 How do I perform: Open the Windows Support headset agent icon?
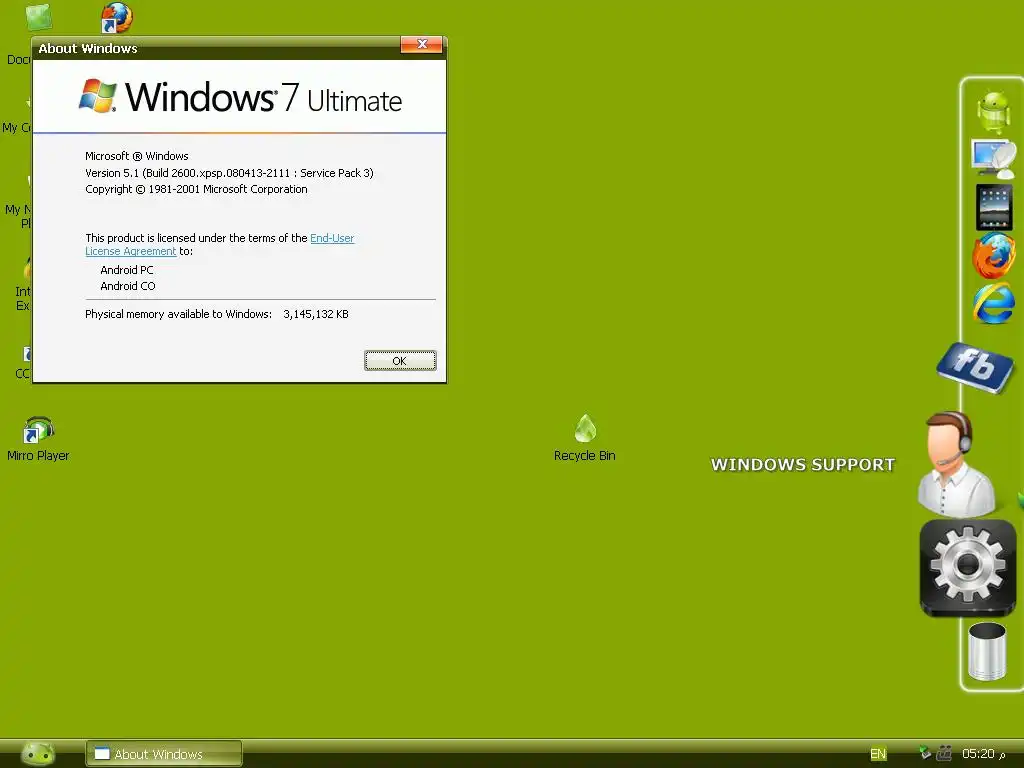(x=956, y=463)
